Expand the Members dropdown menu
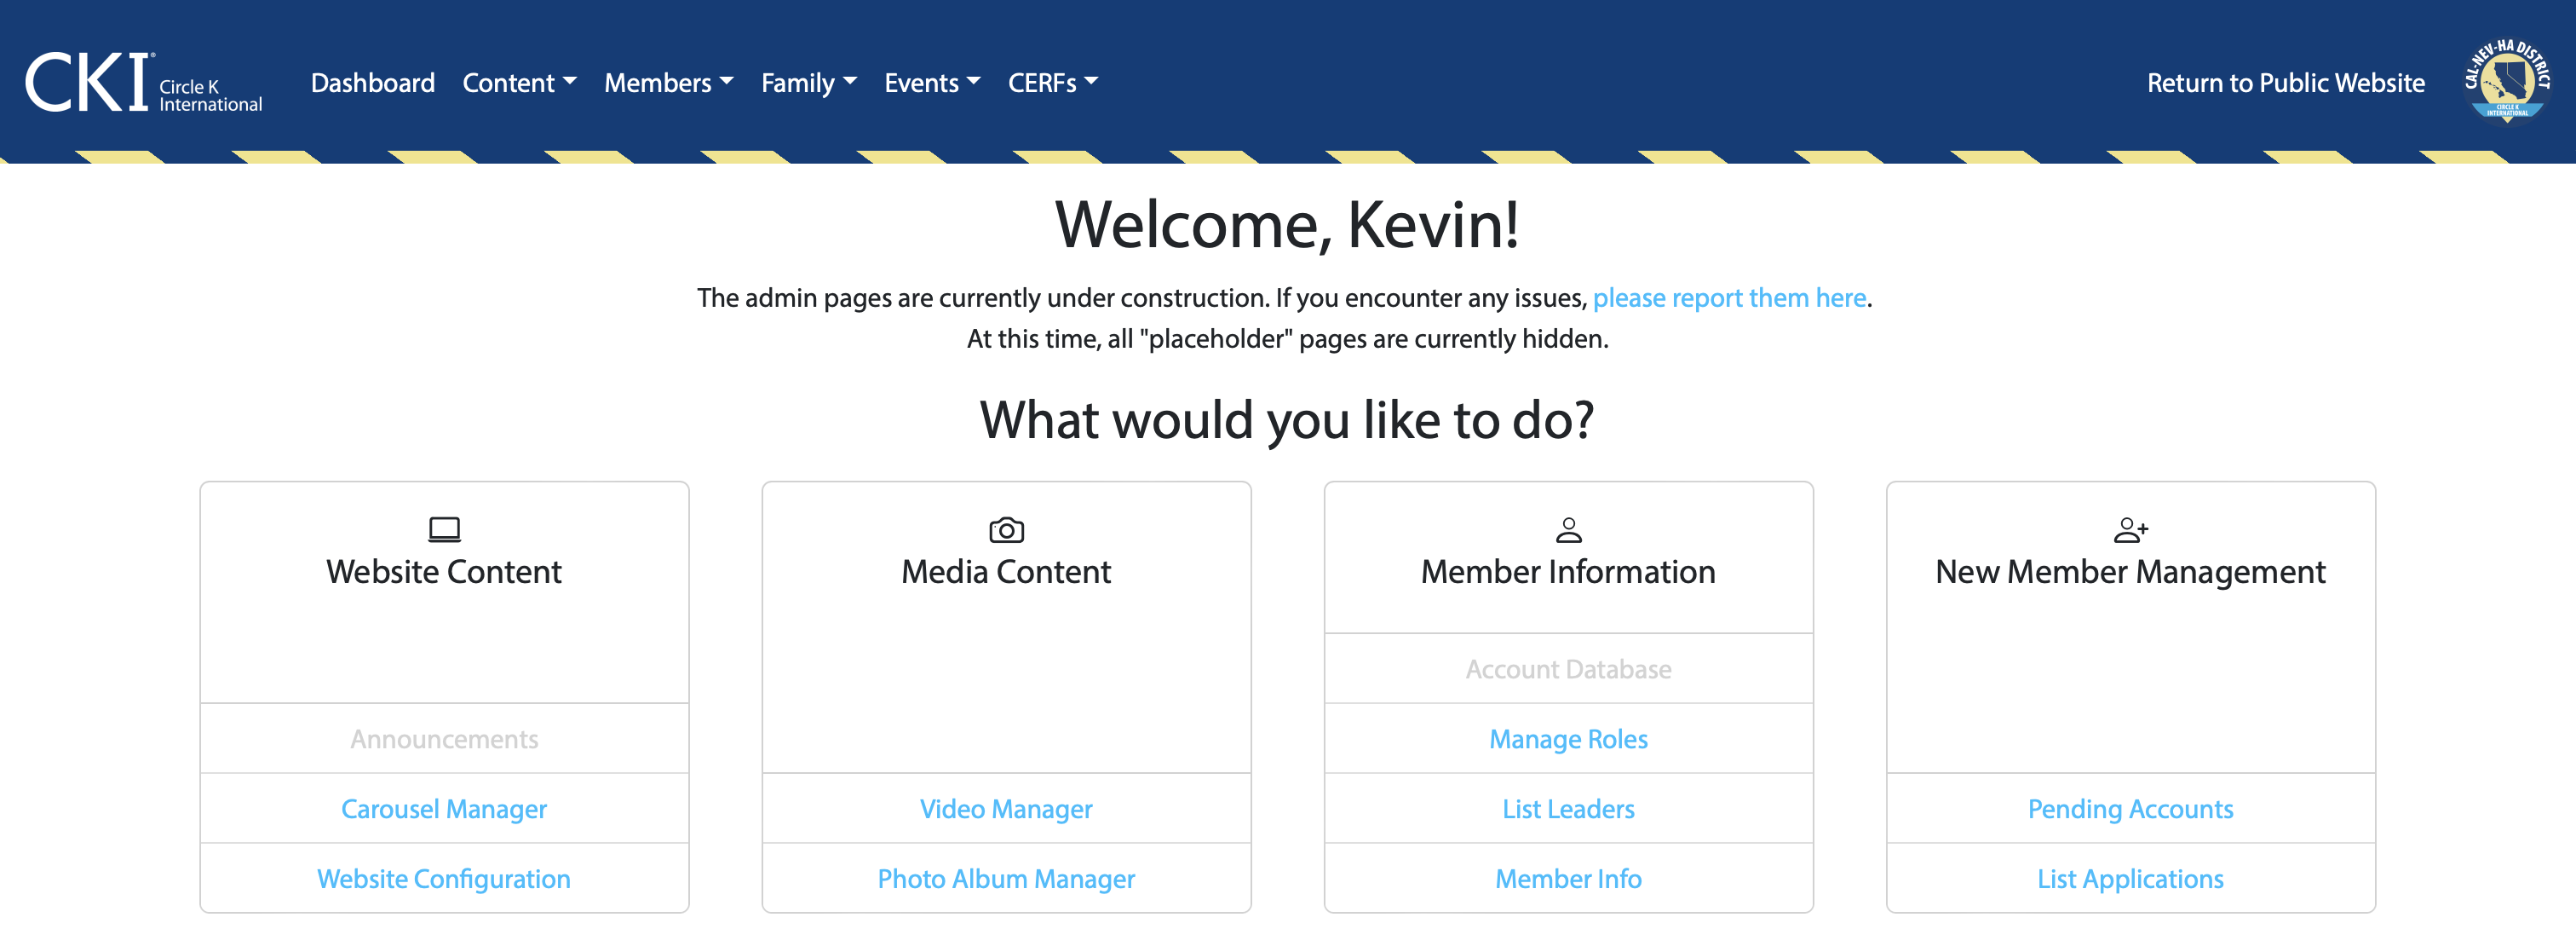The height and width of the screenshot is (929, 2576). click(668, 82)
